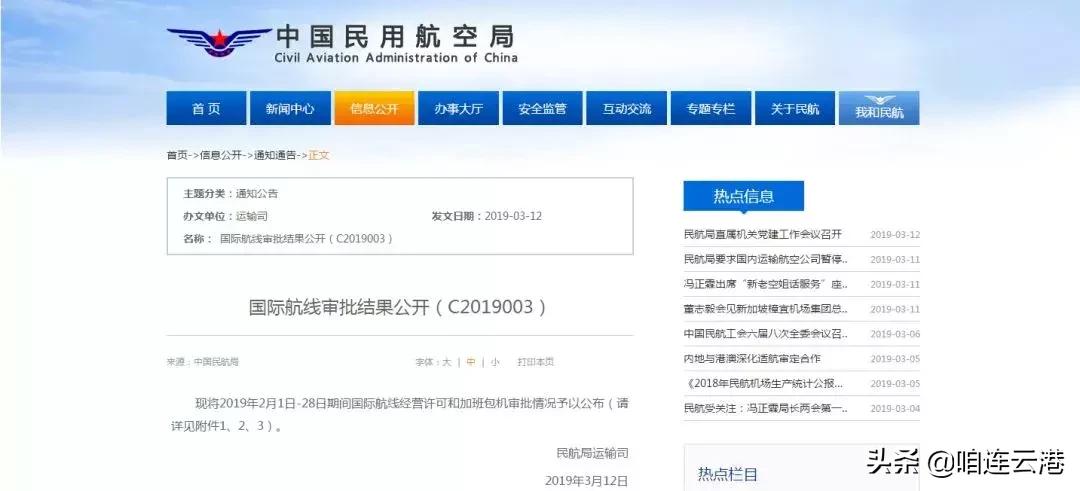Click the site title 中国民用航空局
The height and width of the screenshot is (491, 1080).
coord(395,36)
